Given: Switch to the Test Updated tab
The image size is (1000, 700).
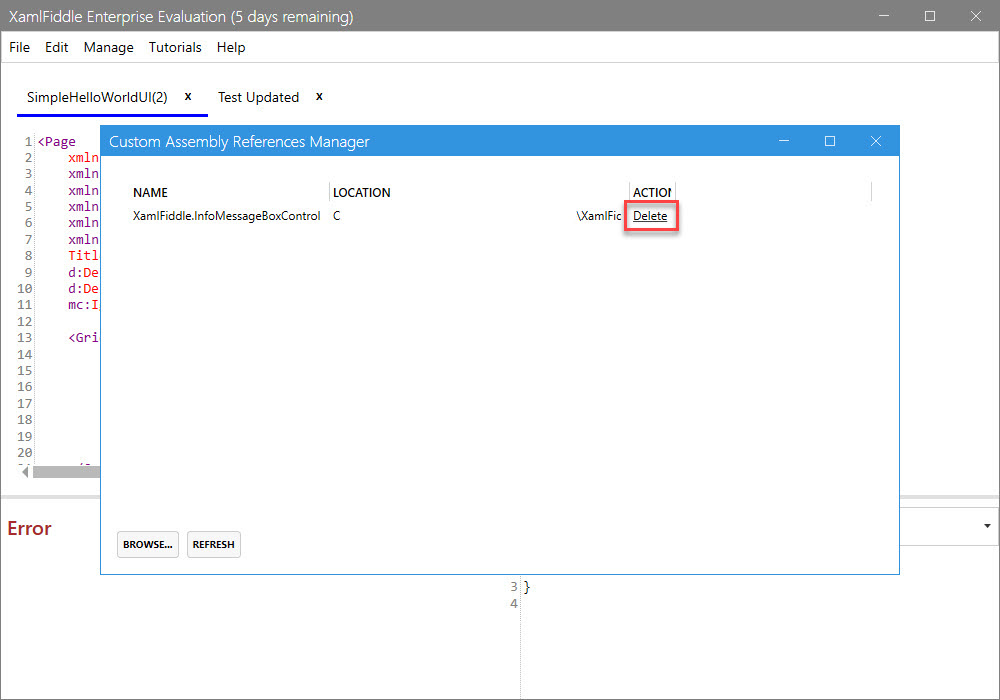Looking at the screenshot, I should coord(258,97).
